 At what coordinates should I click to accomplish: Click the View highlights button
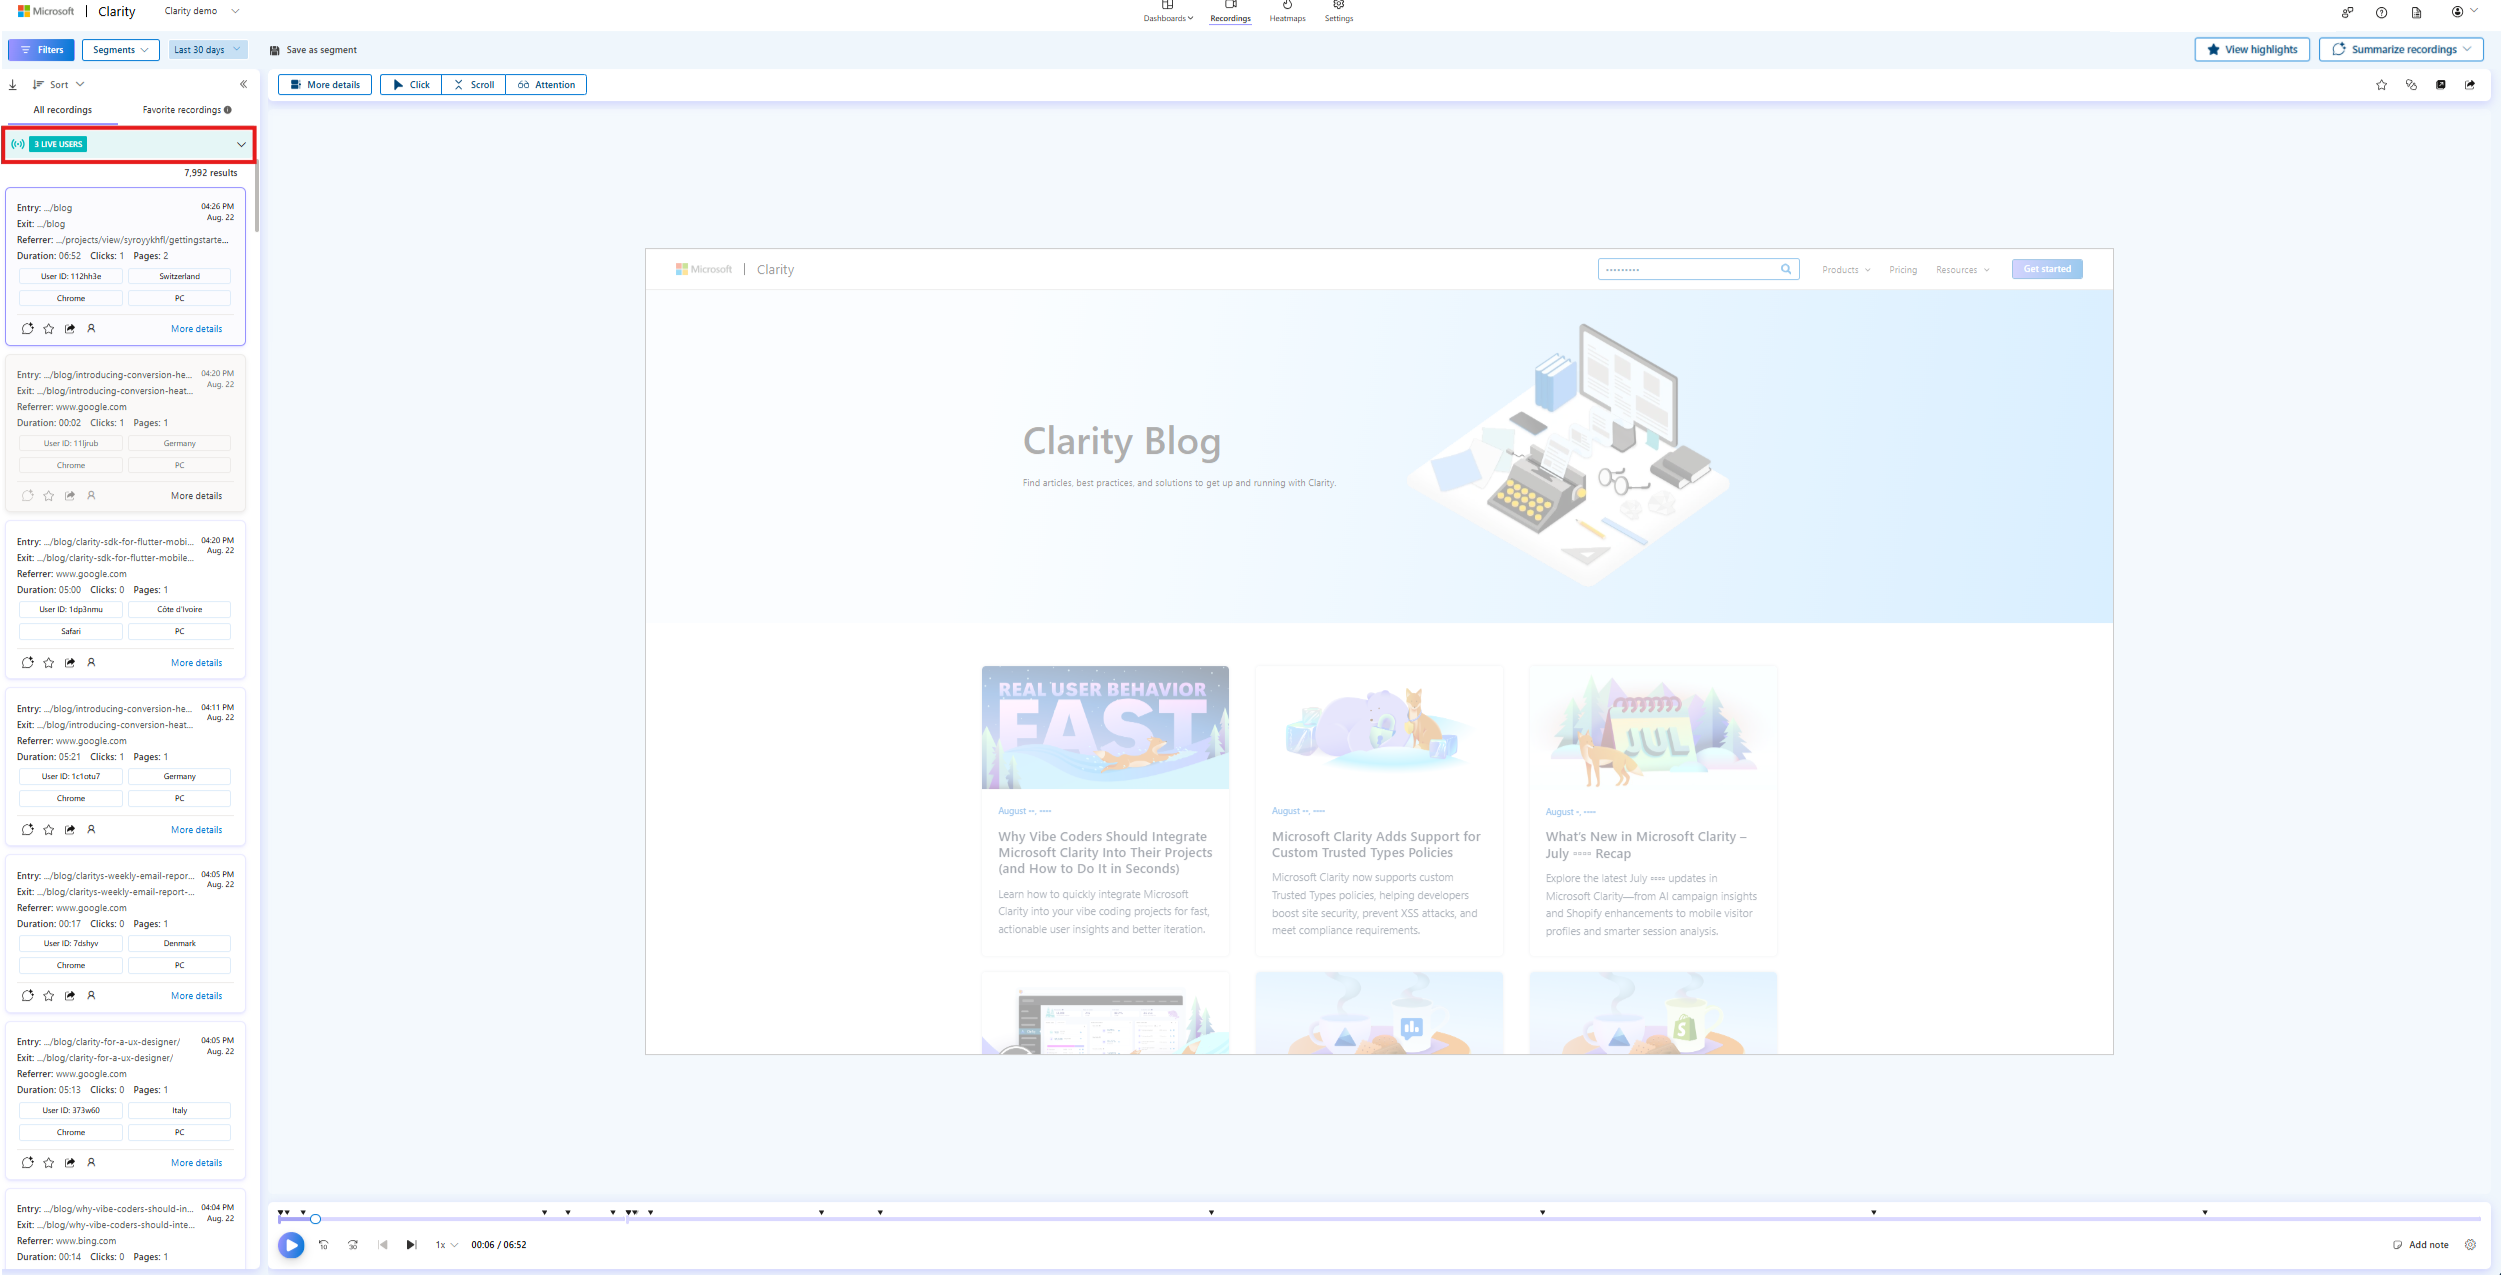click(x=2252, y=50)
